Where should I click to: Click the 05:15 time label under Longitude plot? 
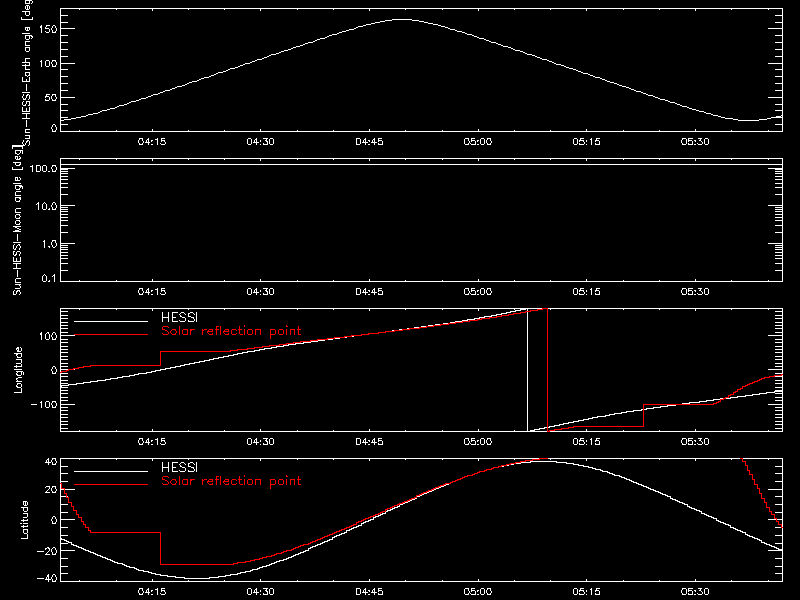click(586, 442)
